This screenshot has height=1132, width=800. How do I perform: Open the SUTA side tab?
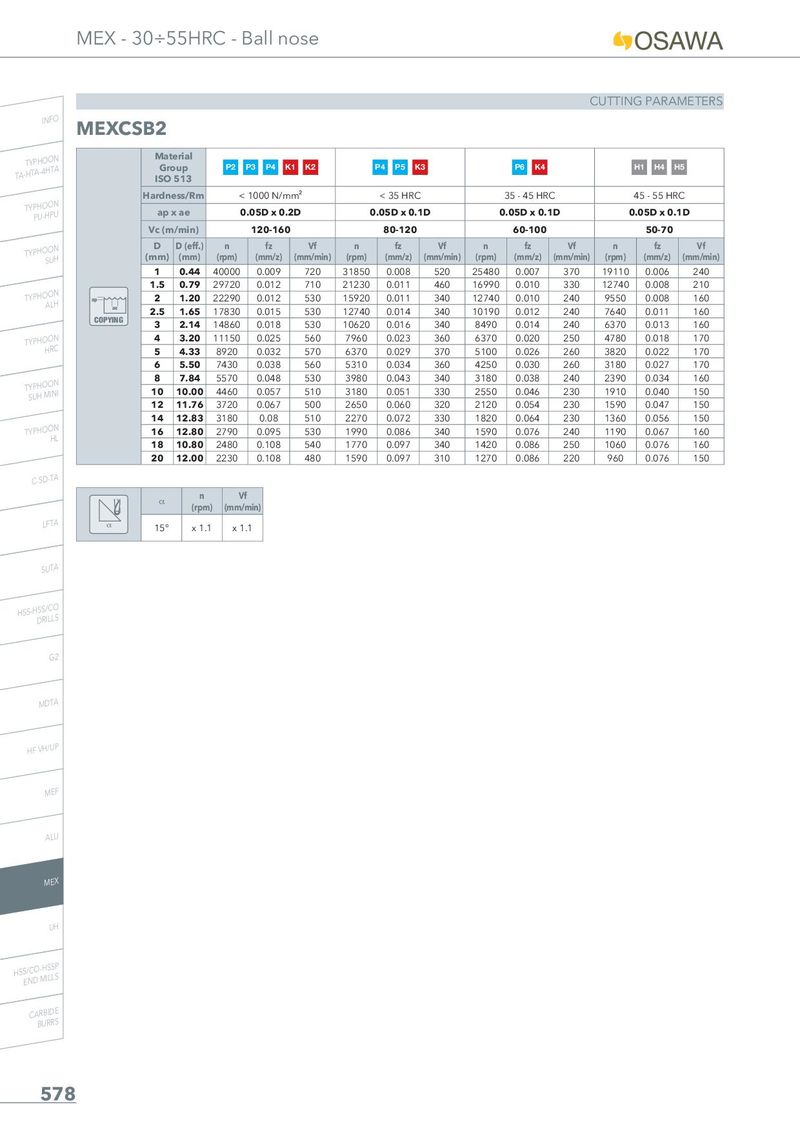point(32,570)
